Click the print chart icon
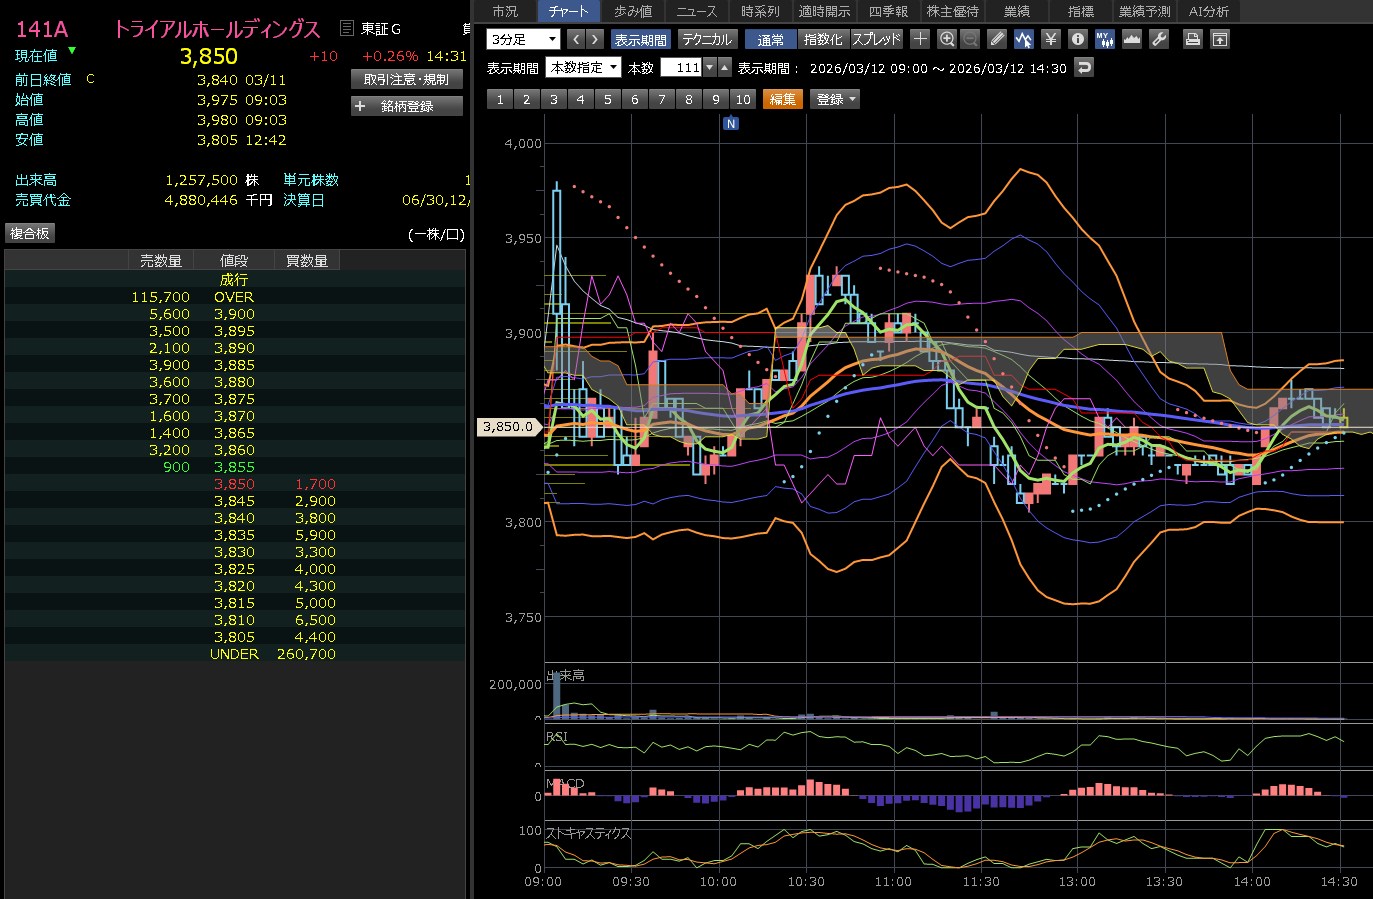1373x899 pixels. coord(1192,39)
